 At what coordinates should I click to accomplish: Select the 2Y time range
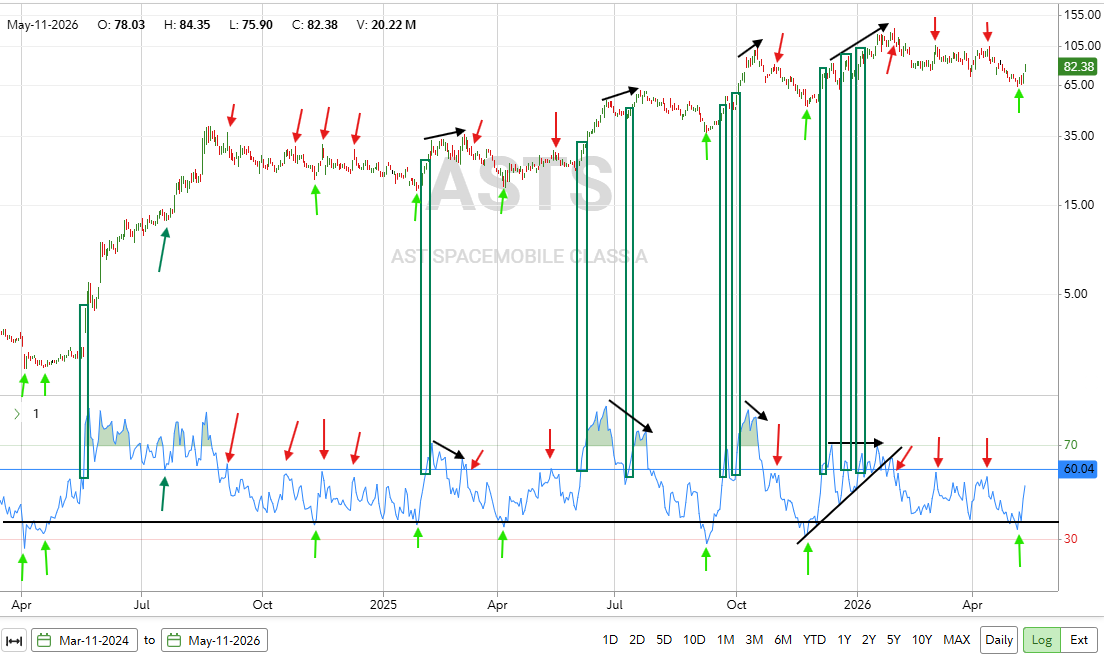[869, 640]
